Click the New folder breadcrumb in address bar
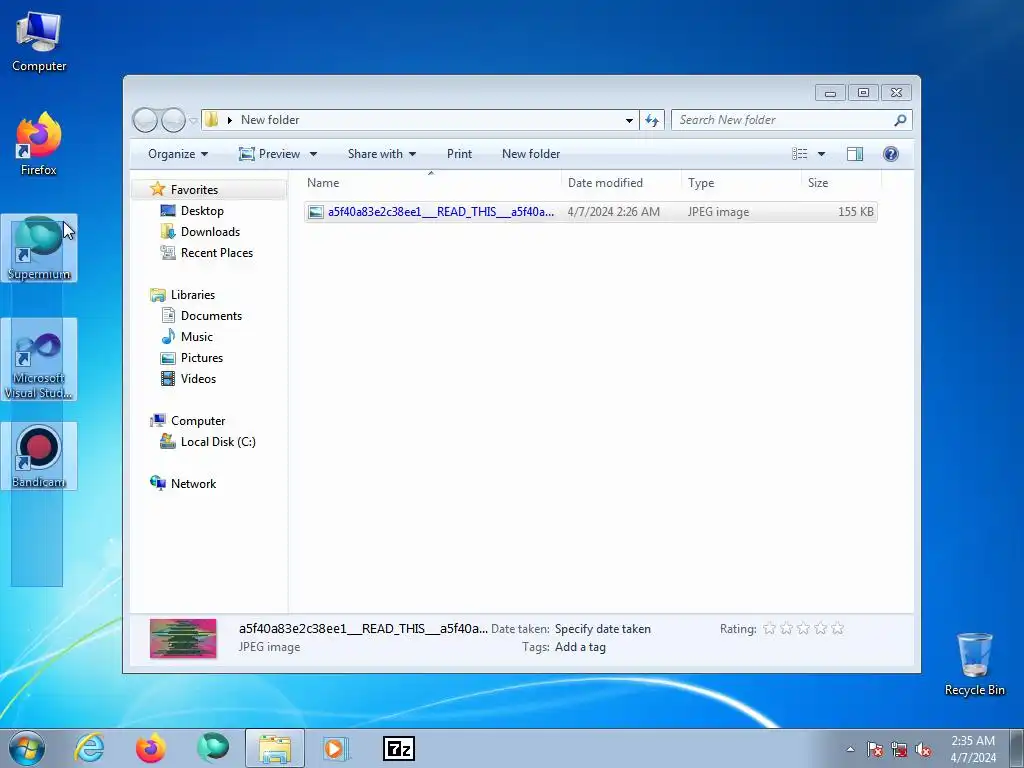Image resolution: width=1024 pixels, height=768 pixels. pyautogui.click(x=270, y=120)
